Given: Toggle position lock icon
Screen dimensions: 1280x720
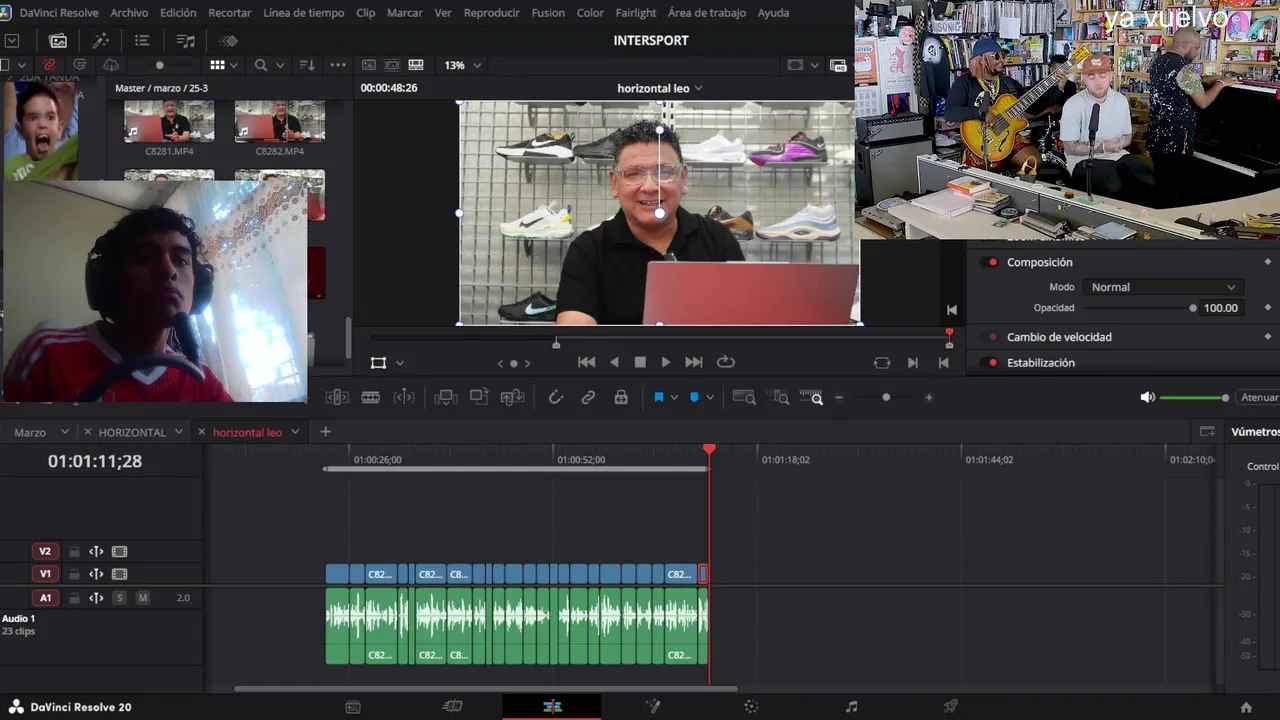Looking at the screenshot, I should (x=621, y=397).
